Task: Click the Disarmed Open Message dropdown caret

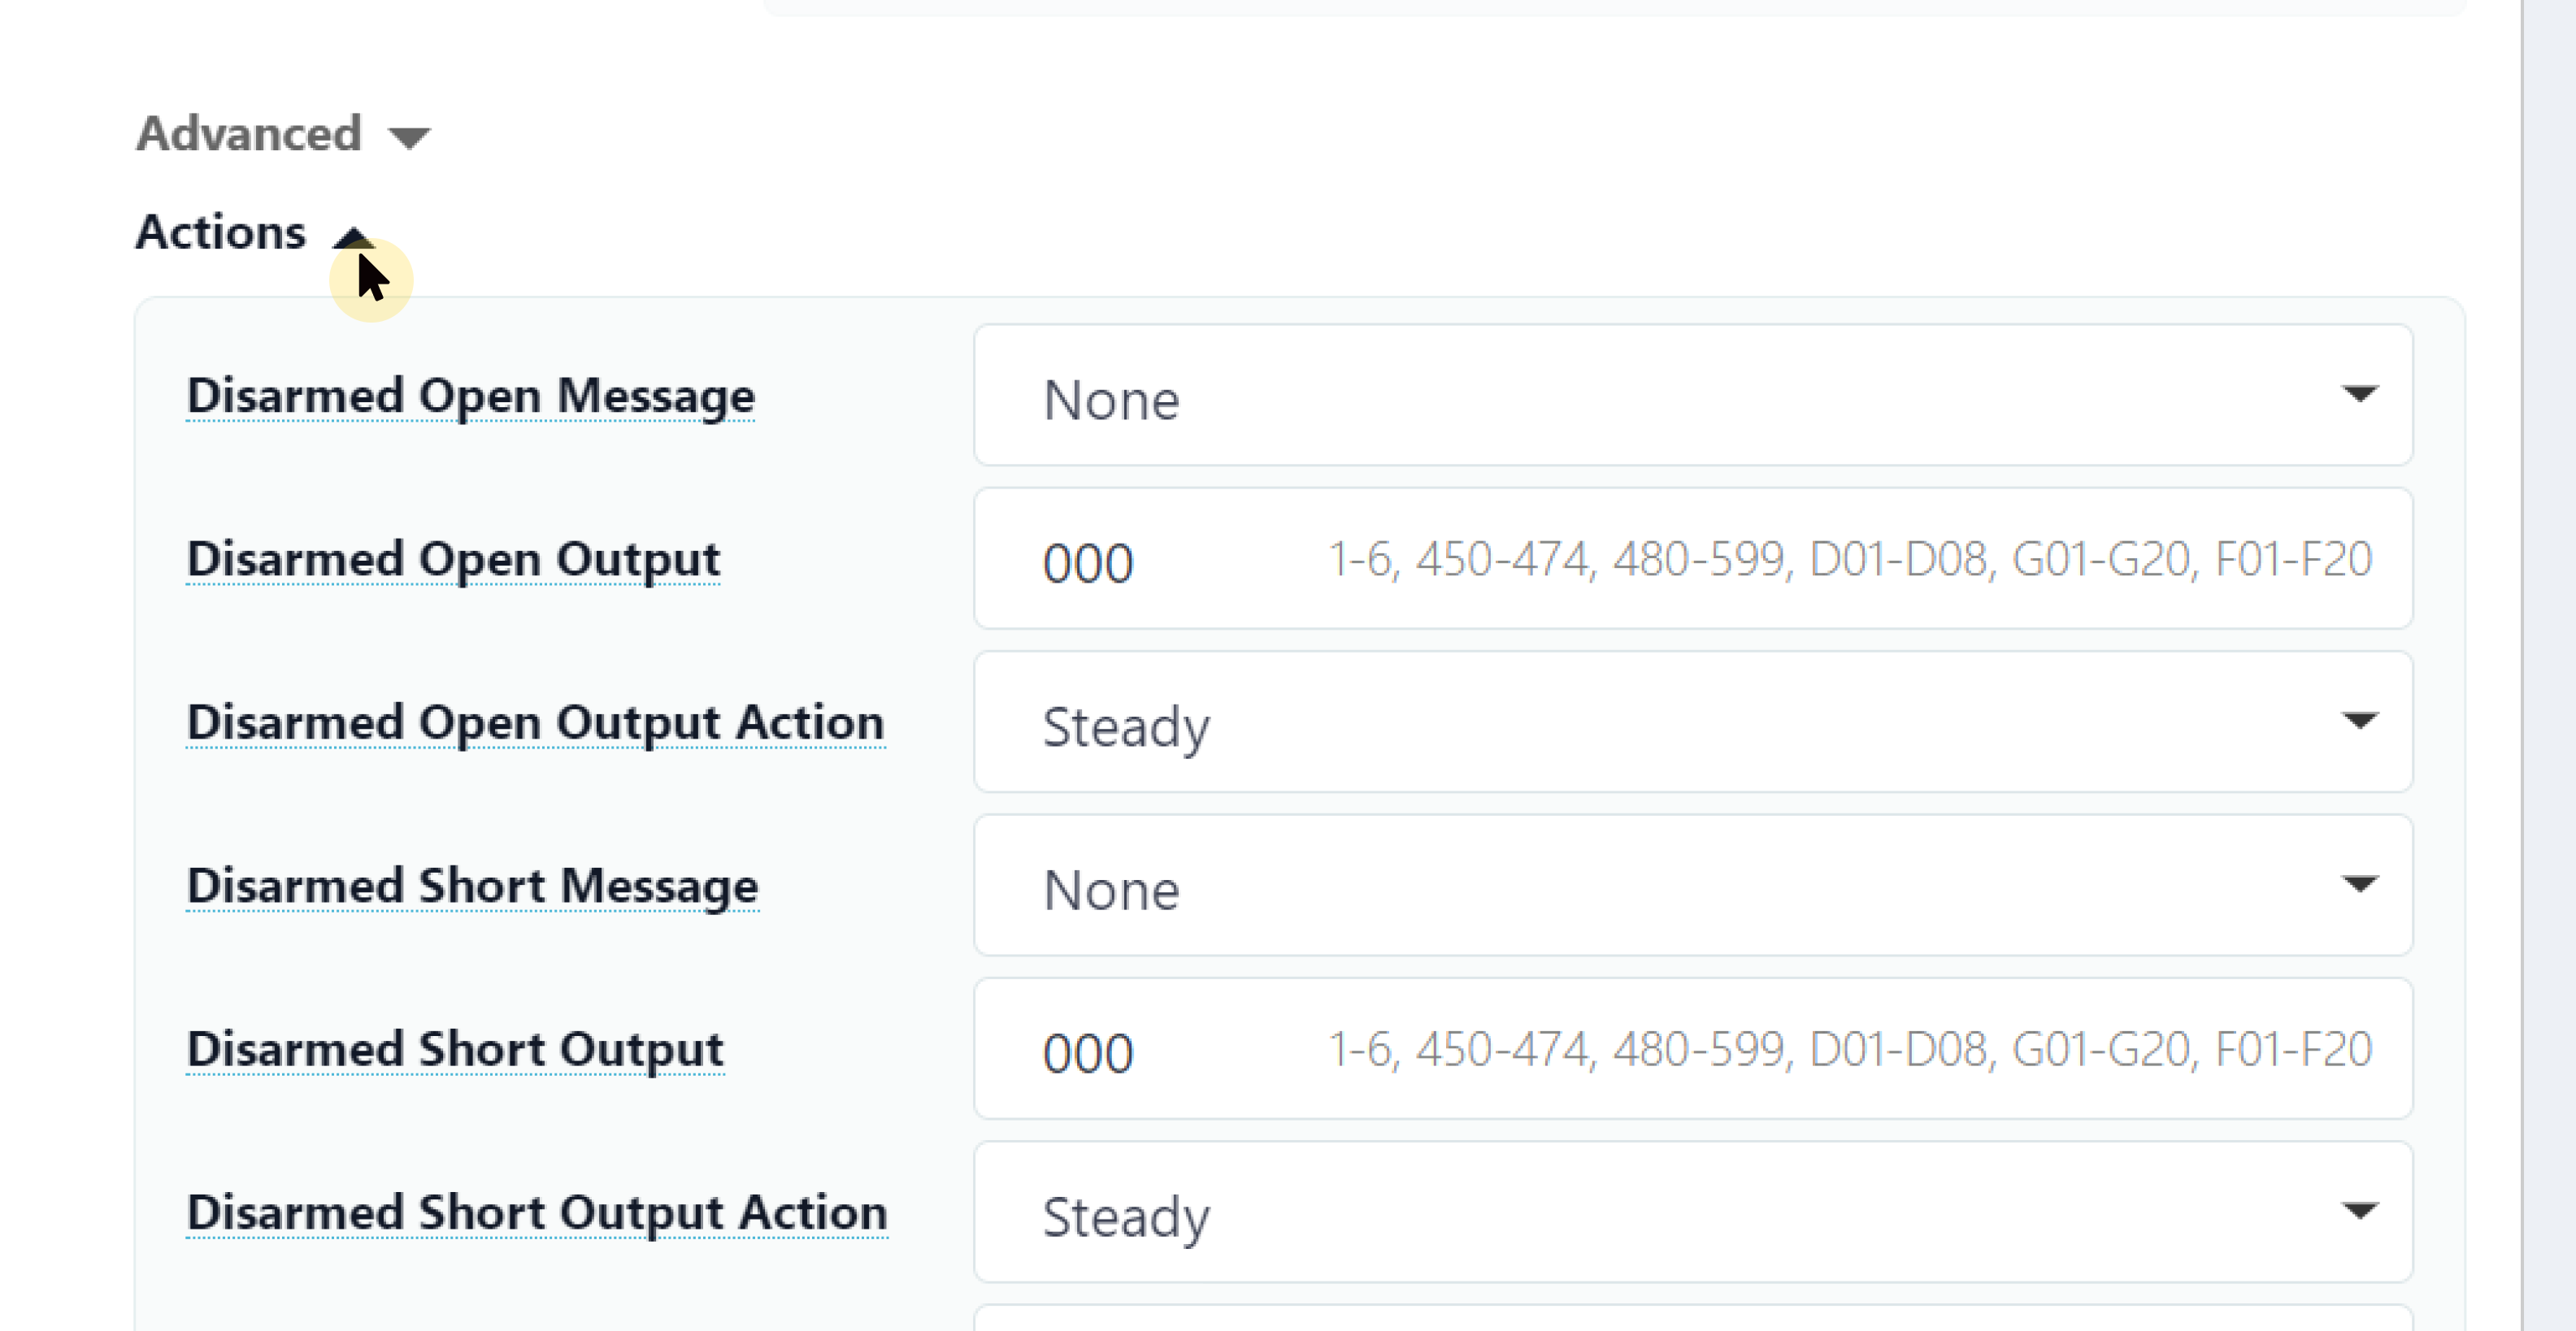Action: click(2359, 394)
